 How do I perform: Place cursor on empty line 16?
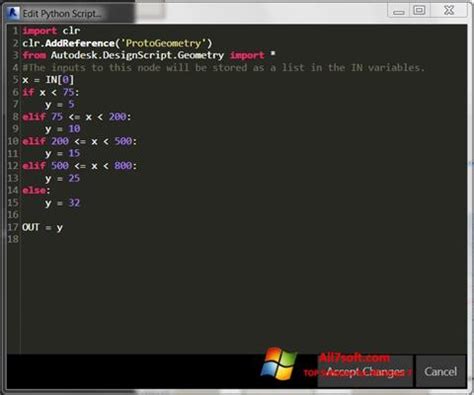click(x=243, y=215)
